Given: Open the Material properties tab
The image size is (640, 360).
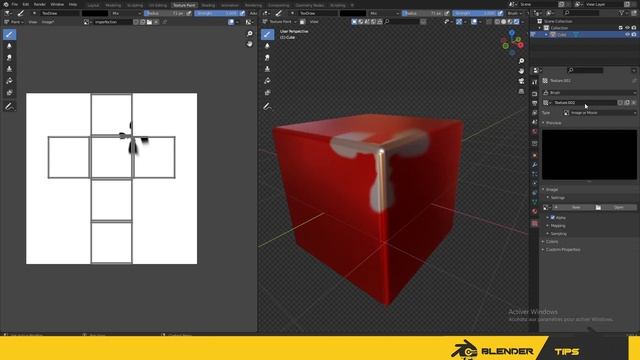Looking at the screenshot, I should (535, 211).
